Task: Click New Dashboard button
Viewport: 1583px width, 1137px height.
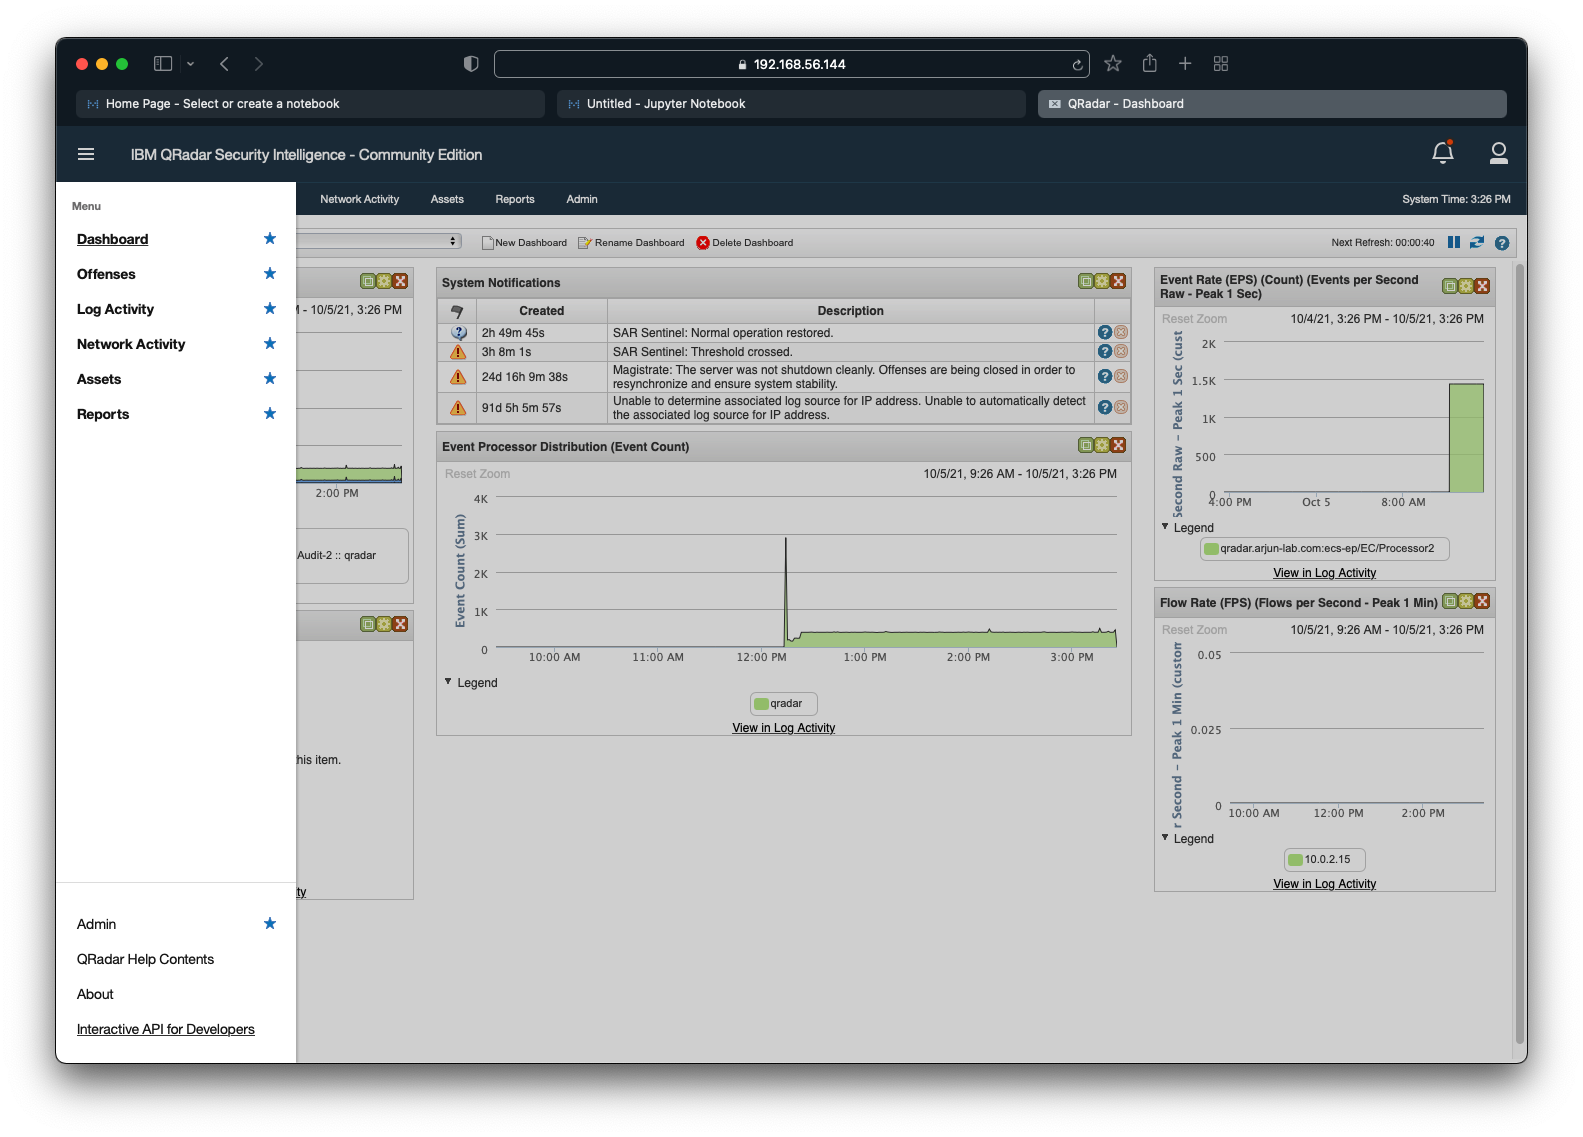Action: (x=524, y=243)
